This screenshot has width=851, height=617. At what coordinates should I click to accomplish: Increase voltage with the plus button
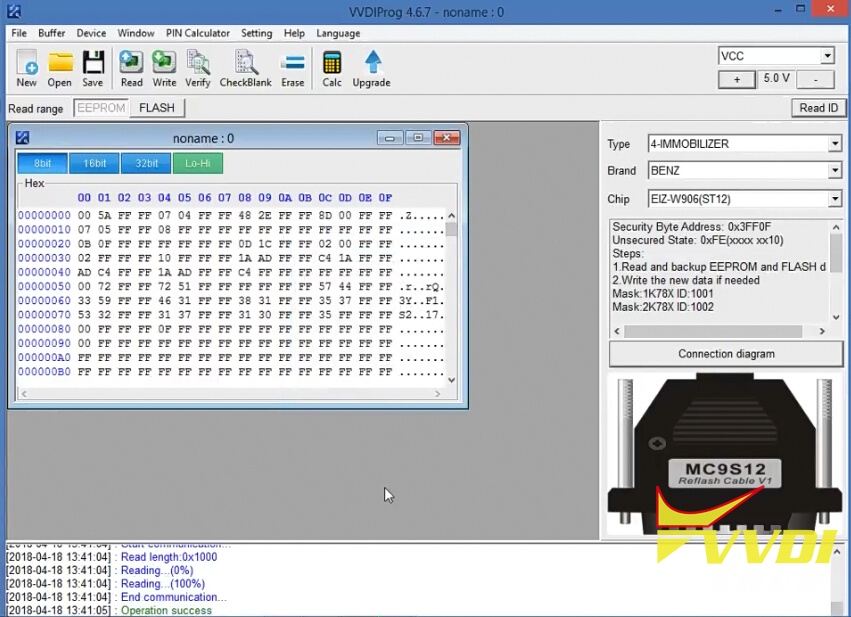(736, 80)
